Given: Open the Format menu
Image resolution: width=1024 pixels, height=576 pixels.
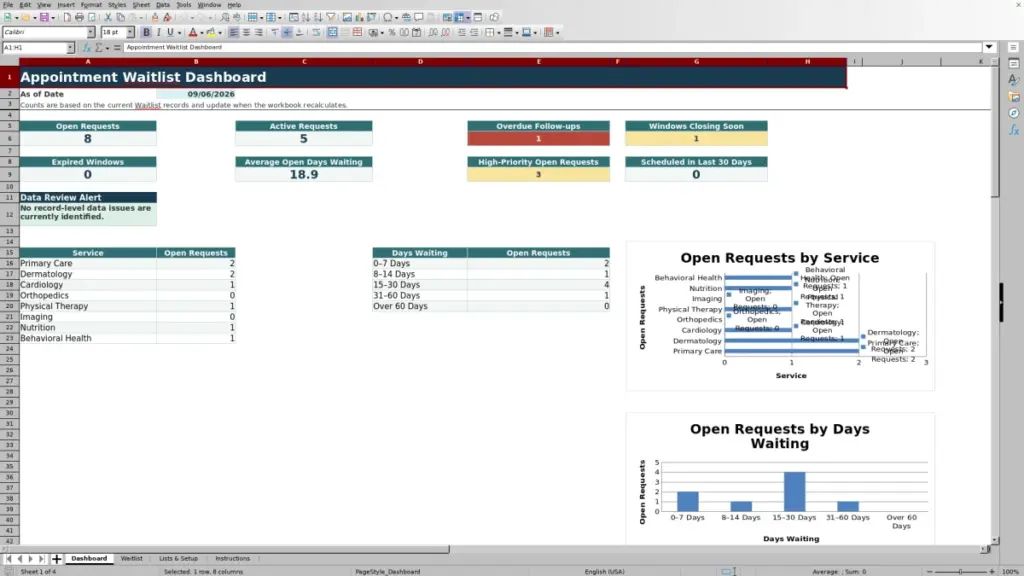Looking at the screenshot, I should click(x=91, y=5).
